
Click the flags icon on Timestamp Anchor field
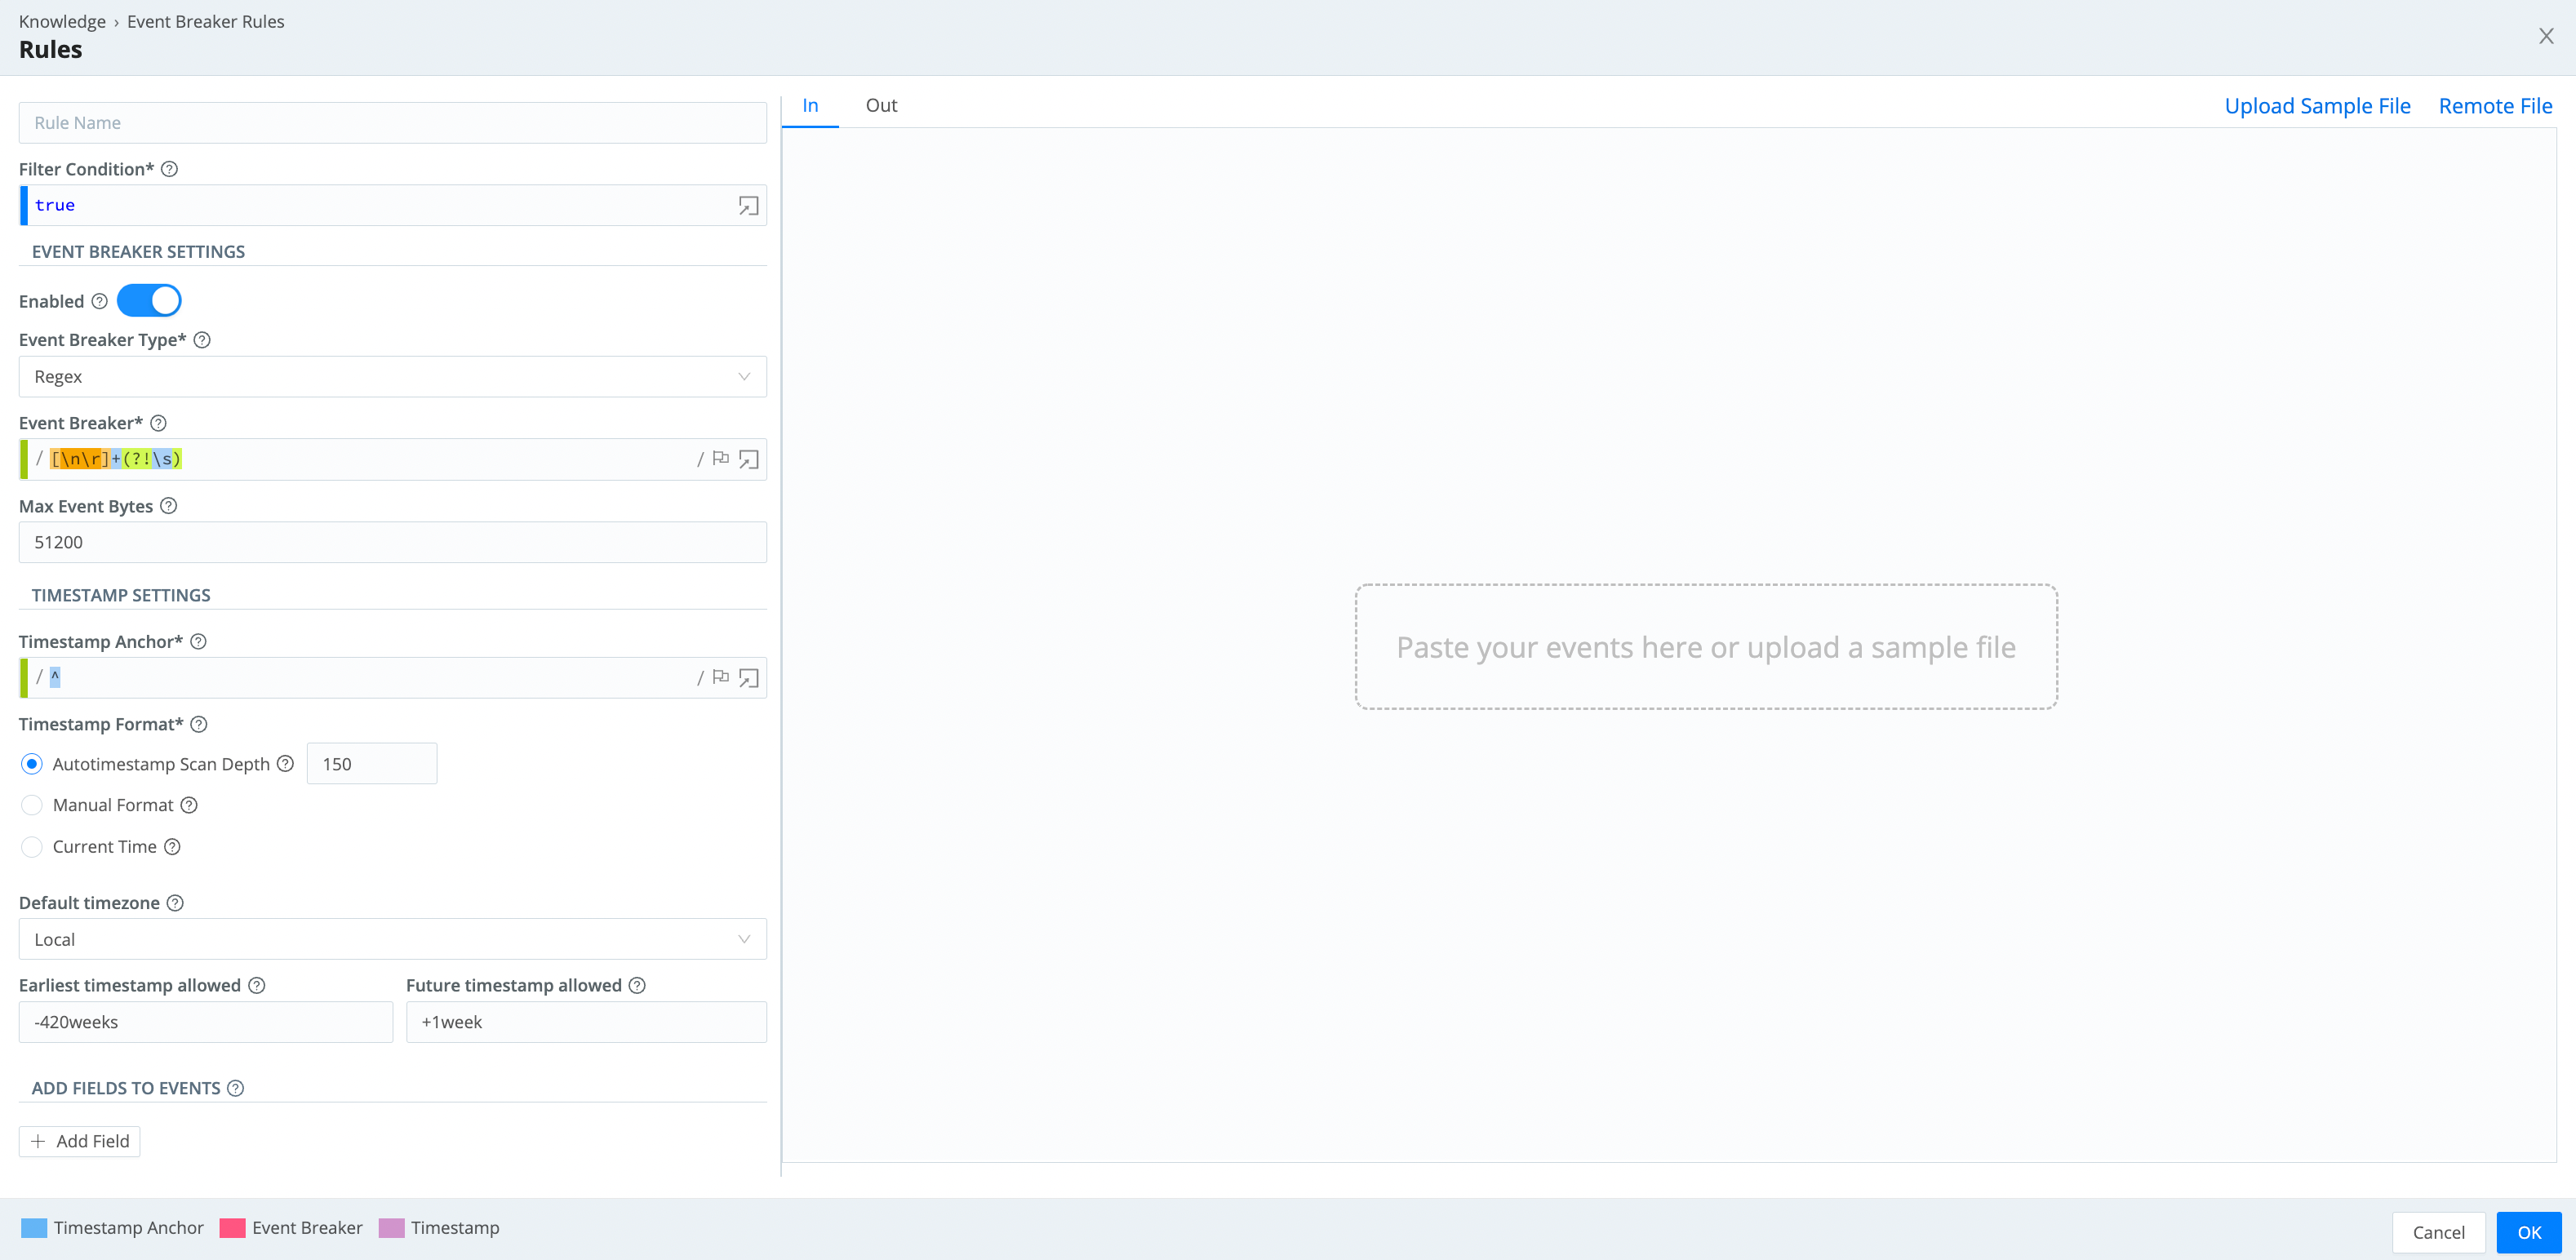click(721, 677)
